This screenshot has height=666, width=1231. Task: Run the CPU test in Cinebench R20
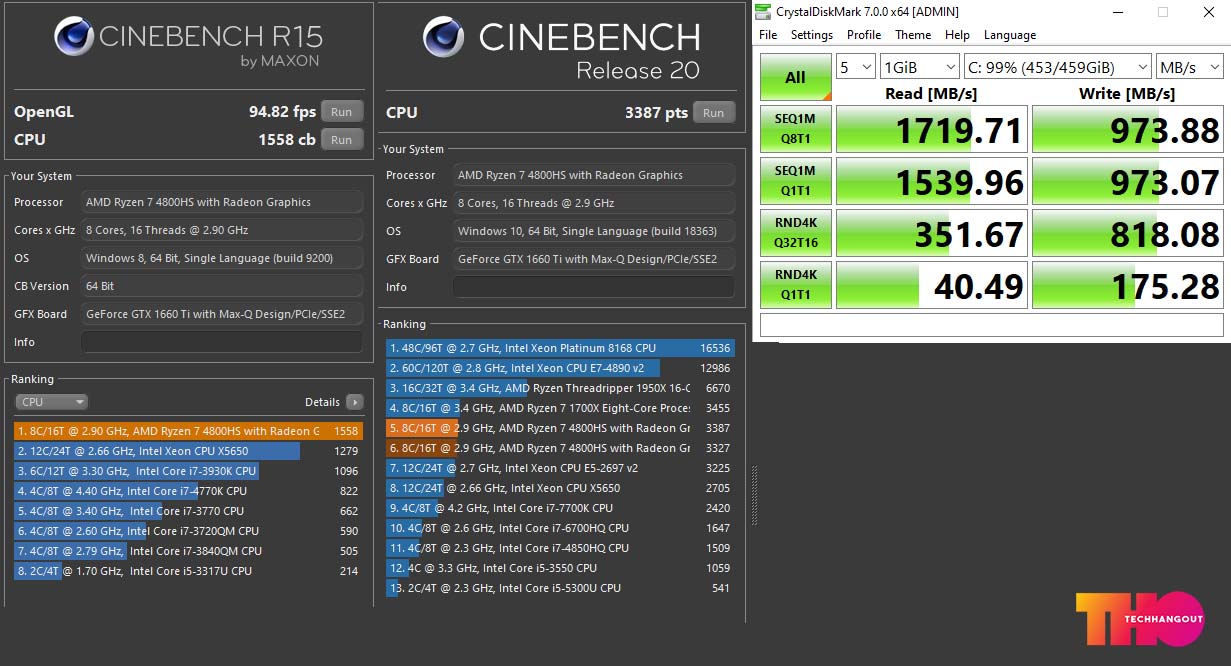click(713, 113)
